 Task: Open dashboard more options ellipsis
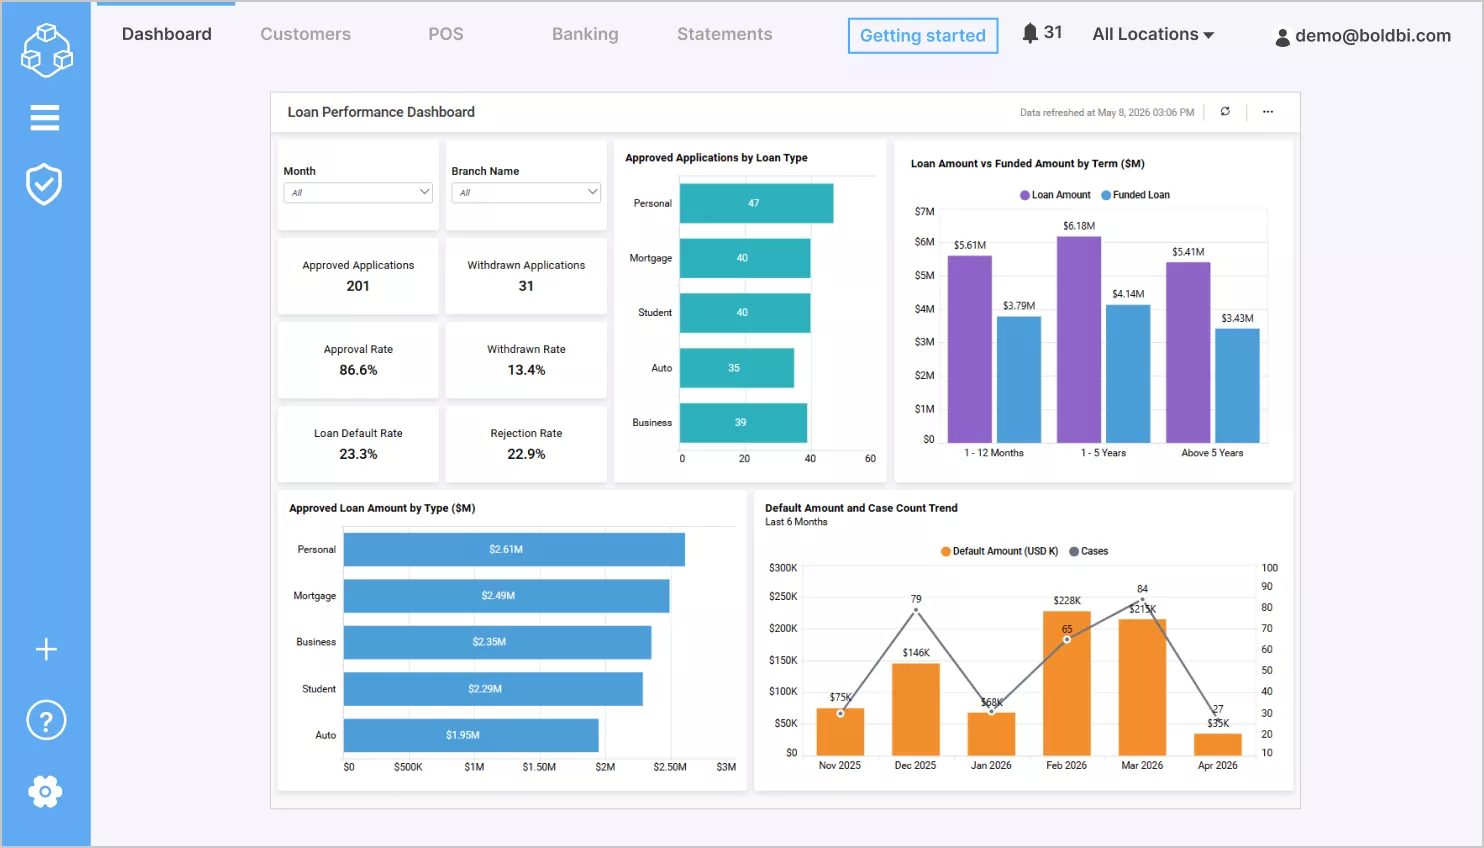tap(1268, 112)
